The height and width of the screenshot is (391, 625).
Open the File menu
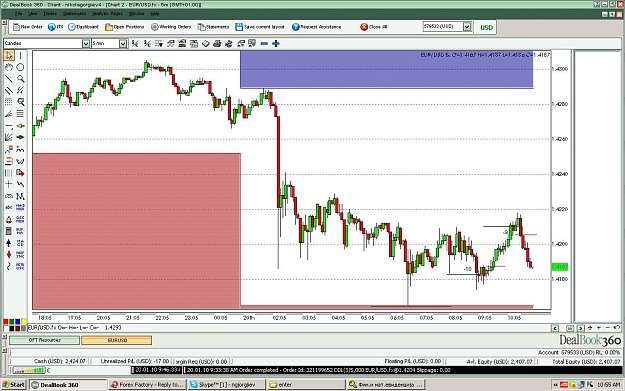pos(18,14)
